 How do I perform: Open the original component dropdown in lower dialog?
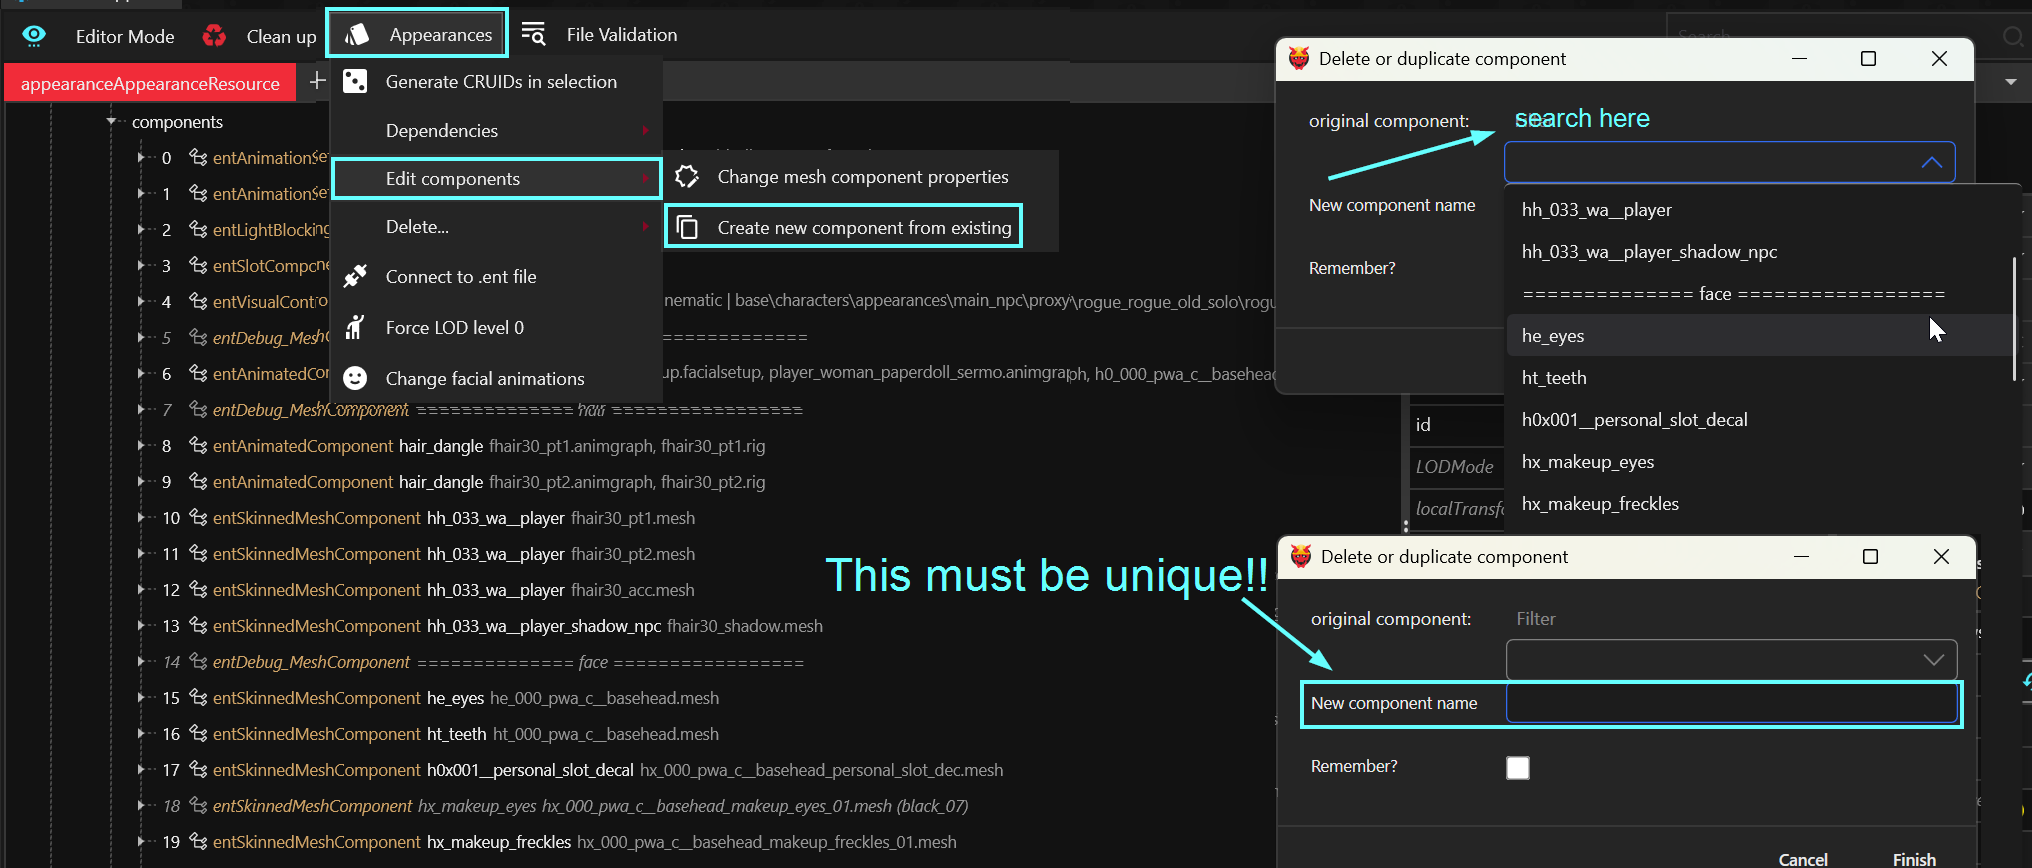click(x=1932, y=660)
